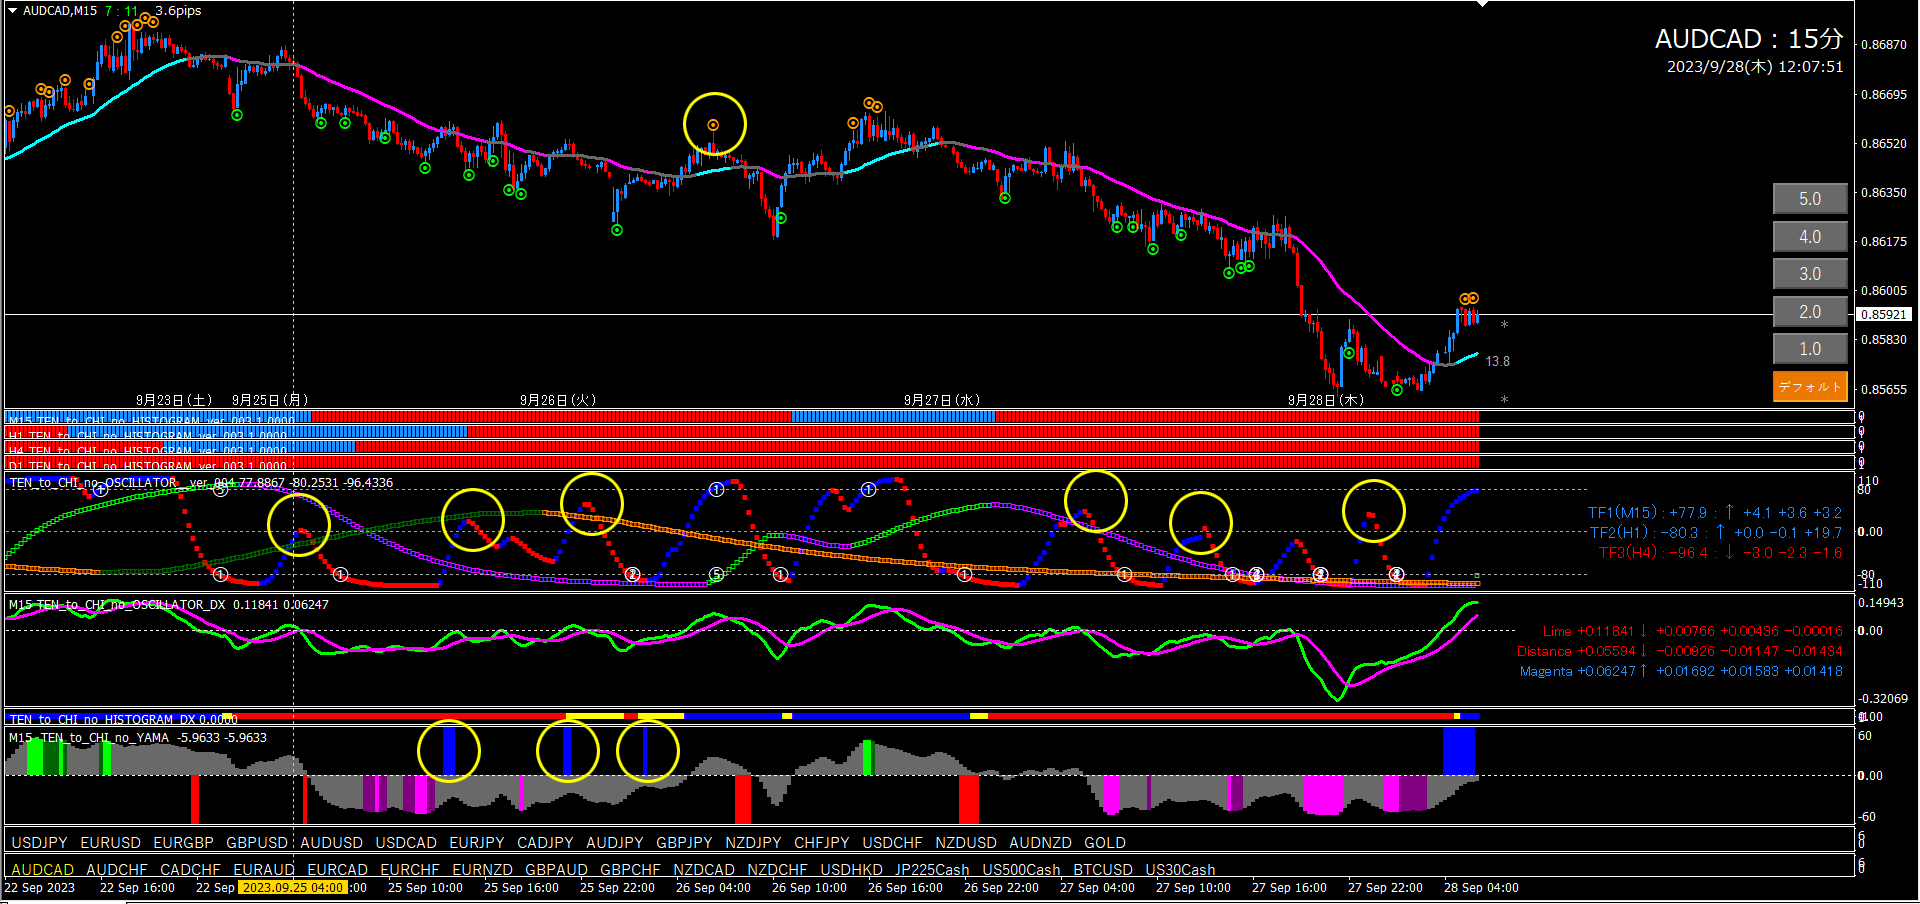Click the 3.6pips spread label
The height and width of the screenshot is (904, 1920).
point(178,11)
